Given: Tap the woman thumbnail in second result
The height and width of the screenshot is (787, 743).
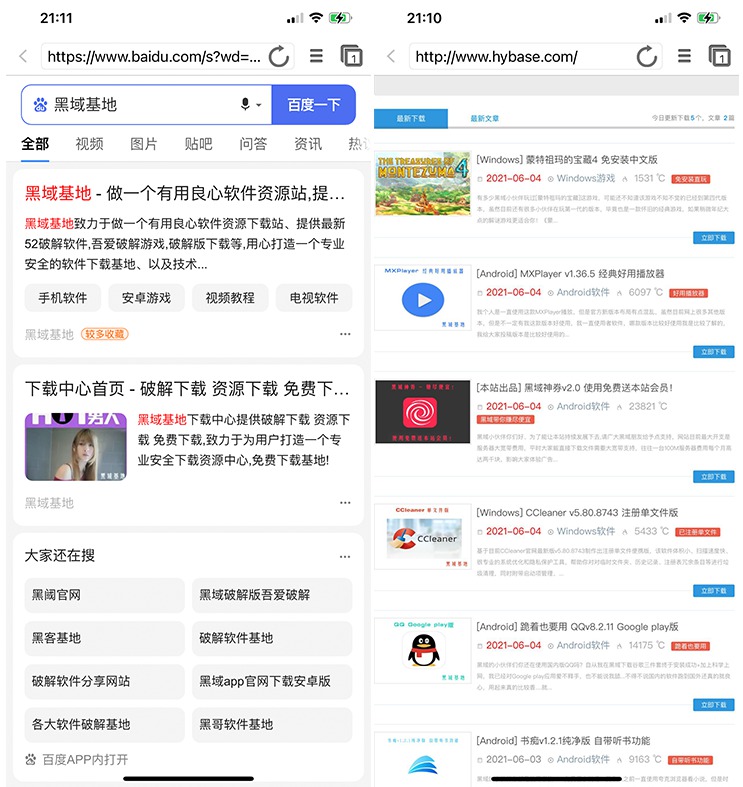Looking at the screenshot, I should [75, 447].
